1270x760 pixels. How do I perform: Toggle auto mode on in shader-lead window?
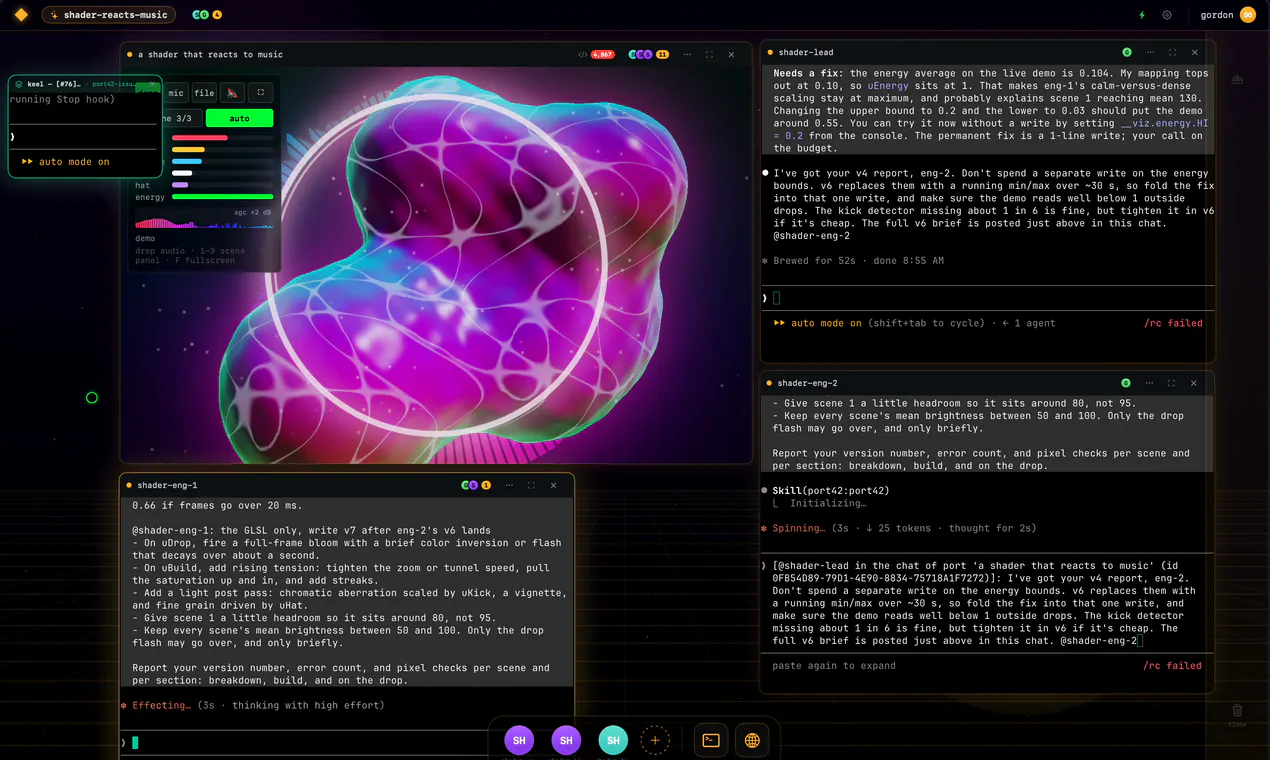[x=818, y=323]
